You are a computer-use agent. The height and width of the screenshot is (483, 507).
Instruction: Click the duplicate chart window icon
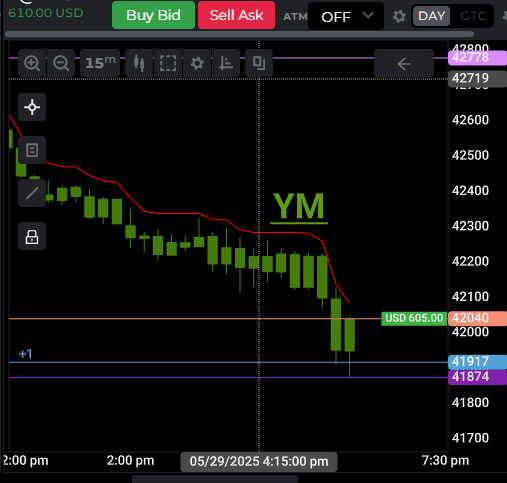point(259,63)
